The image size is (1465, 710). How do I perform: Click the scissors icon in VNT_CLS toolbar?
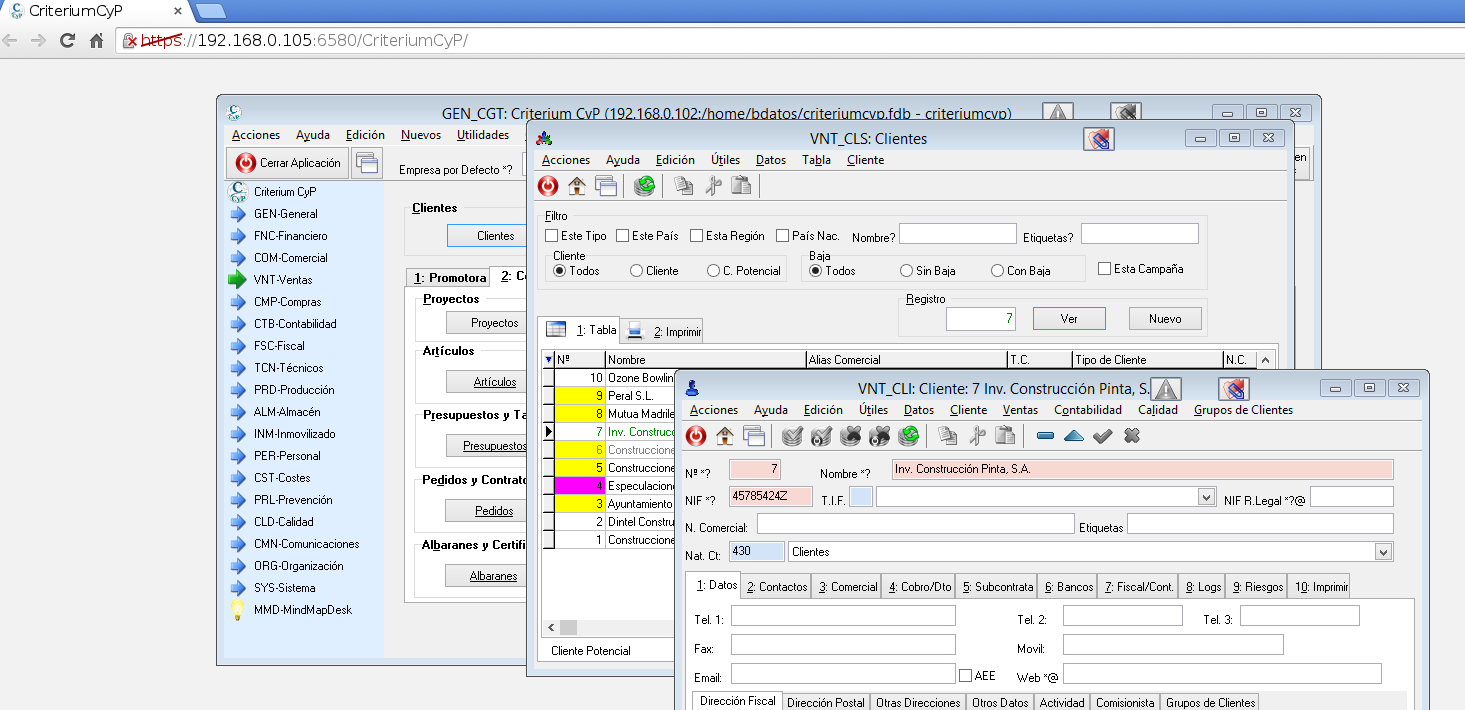coord(713,186)
